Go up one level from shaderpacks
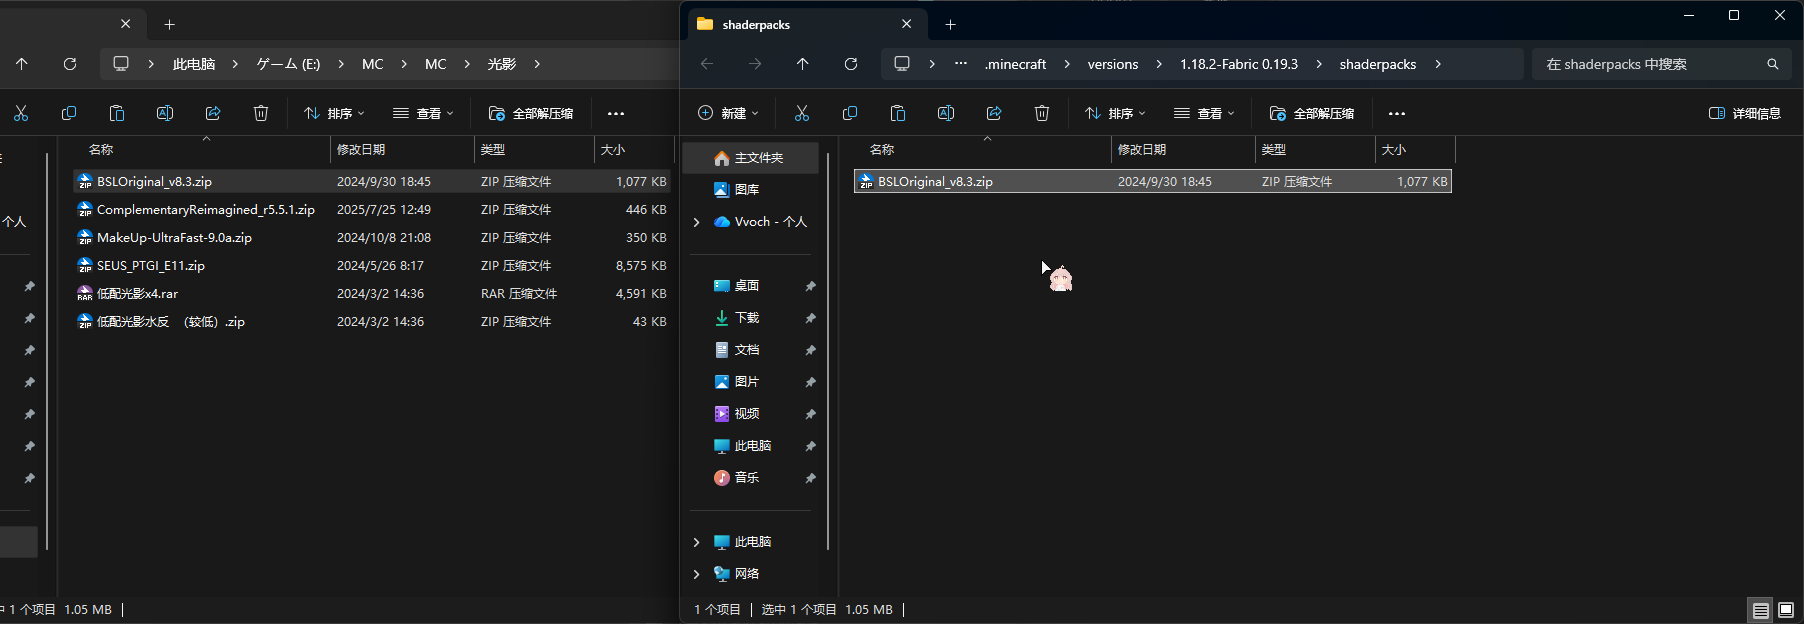Image resolution: width=1804 pixels, height=624 pixels. (803, 64)
